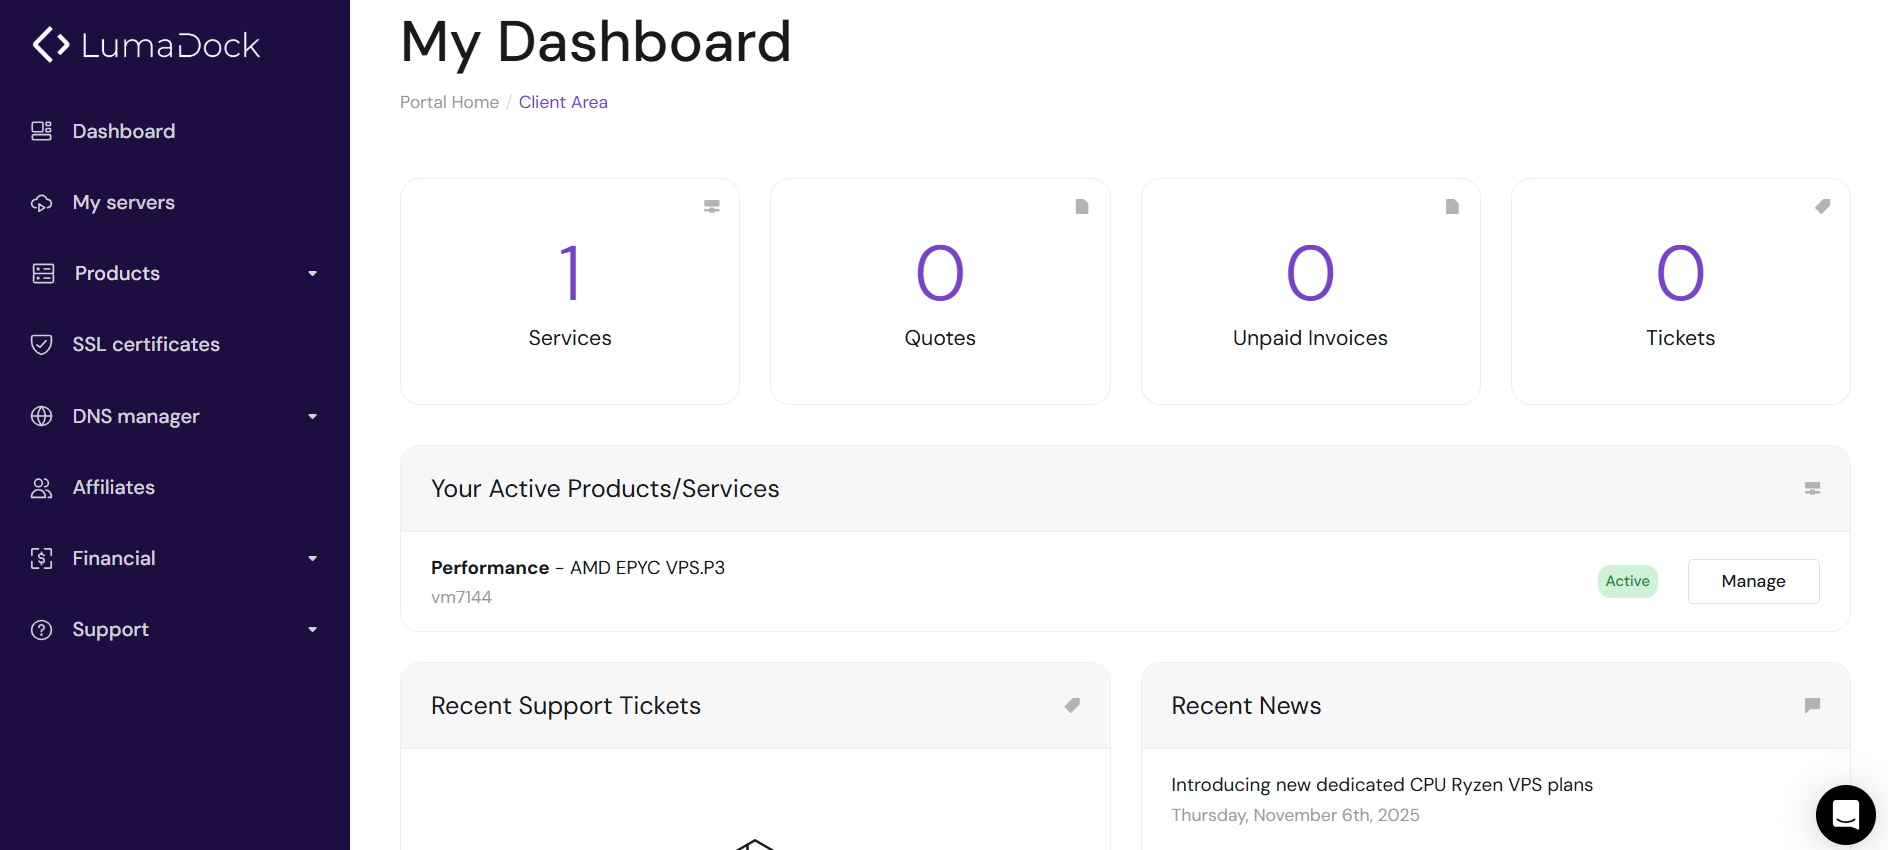1888x850 pixels.
Task: Expand the DNS manager menu arrow
Action: click(312, 416)
